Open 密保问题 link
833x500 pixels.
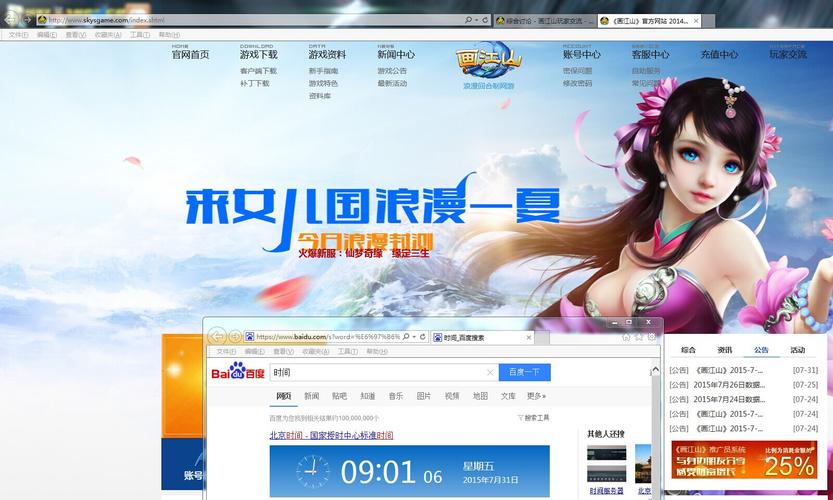point(577,71)
